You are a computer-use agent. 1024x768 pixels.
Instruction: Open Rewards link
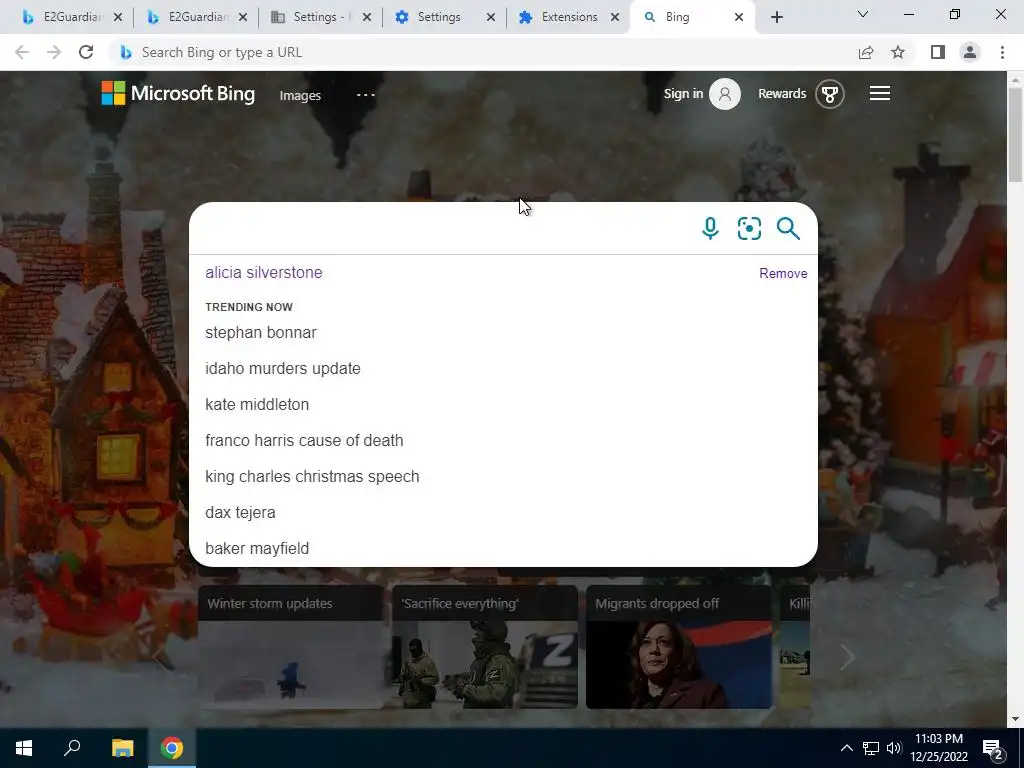[x=782, y=93]
